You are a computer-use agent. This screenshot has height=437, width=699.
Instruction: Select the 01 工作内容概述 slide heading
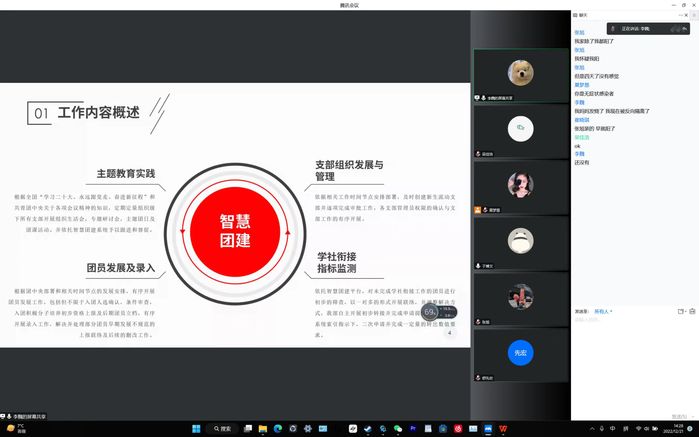click(x=87, y=114)
